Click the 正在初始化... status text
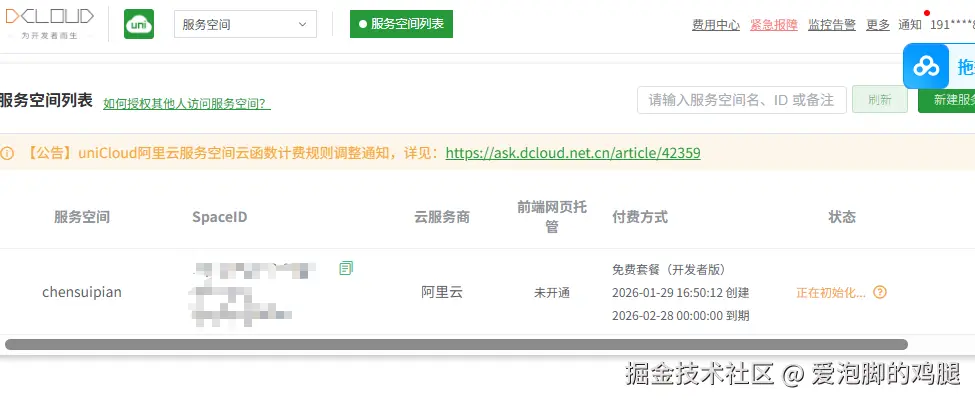The width and height of the screenshot is (975, 402). 831,292
